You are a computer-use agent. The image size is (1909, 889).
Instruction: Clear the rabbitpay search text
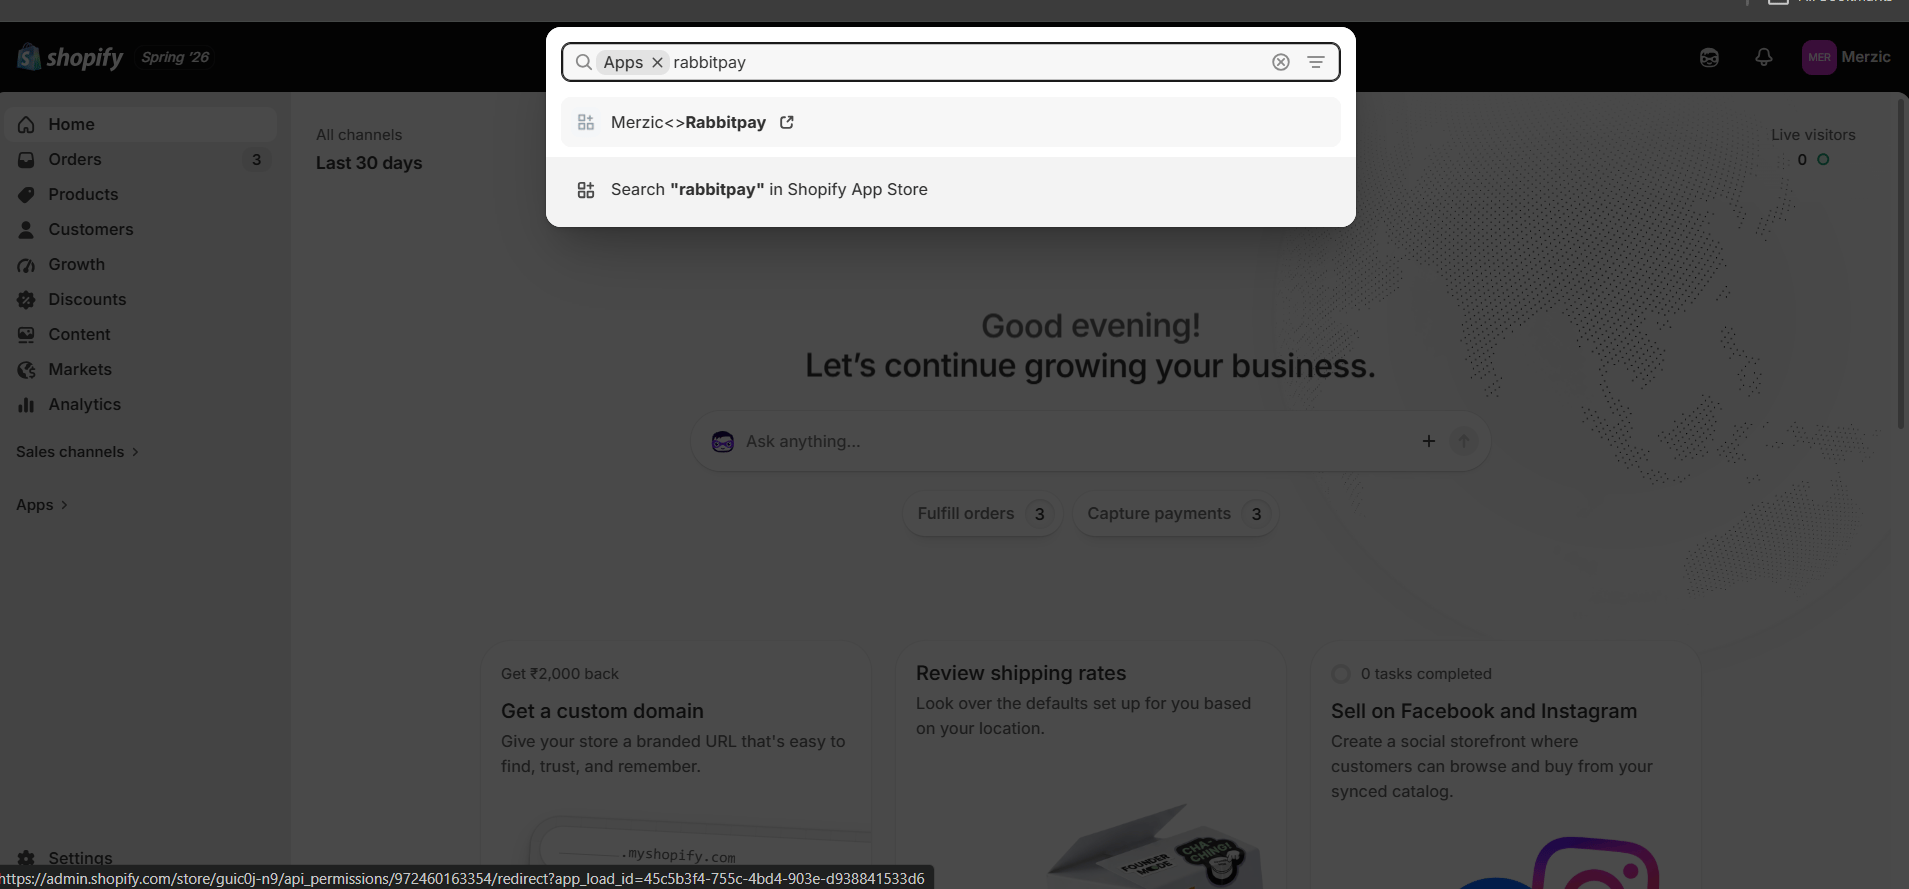[1280, 62]
